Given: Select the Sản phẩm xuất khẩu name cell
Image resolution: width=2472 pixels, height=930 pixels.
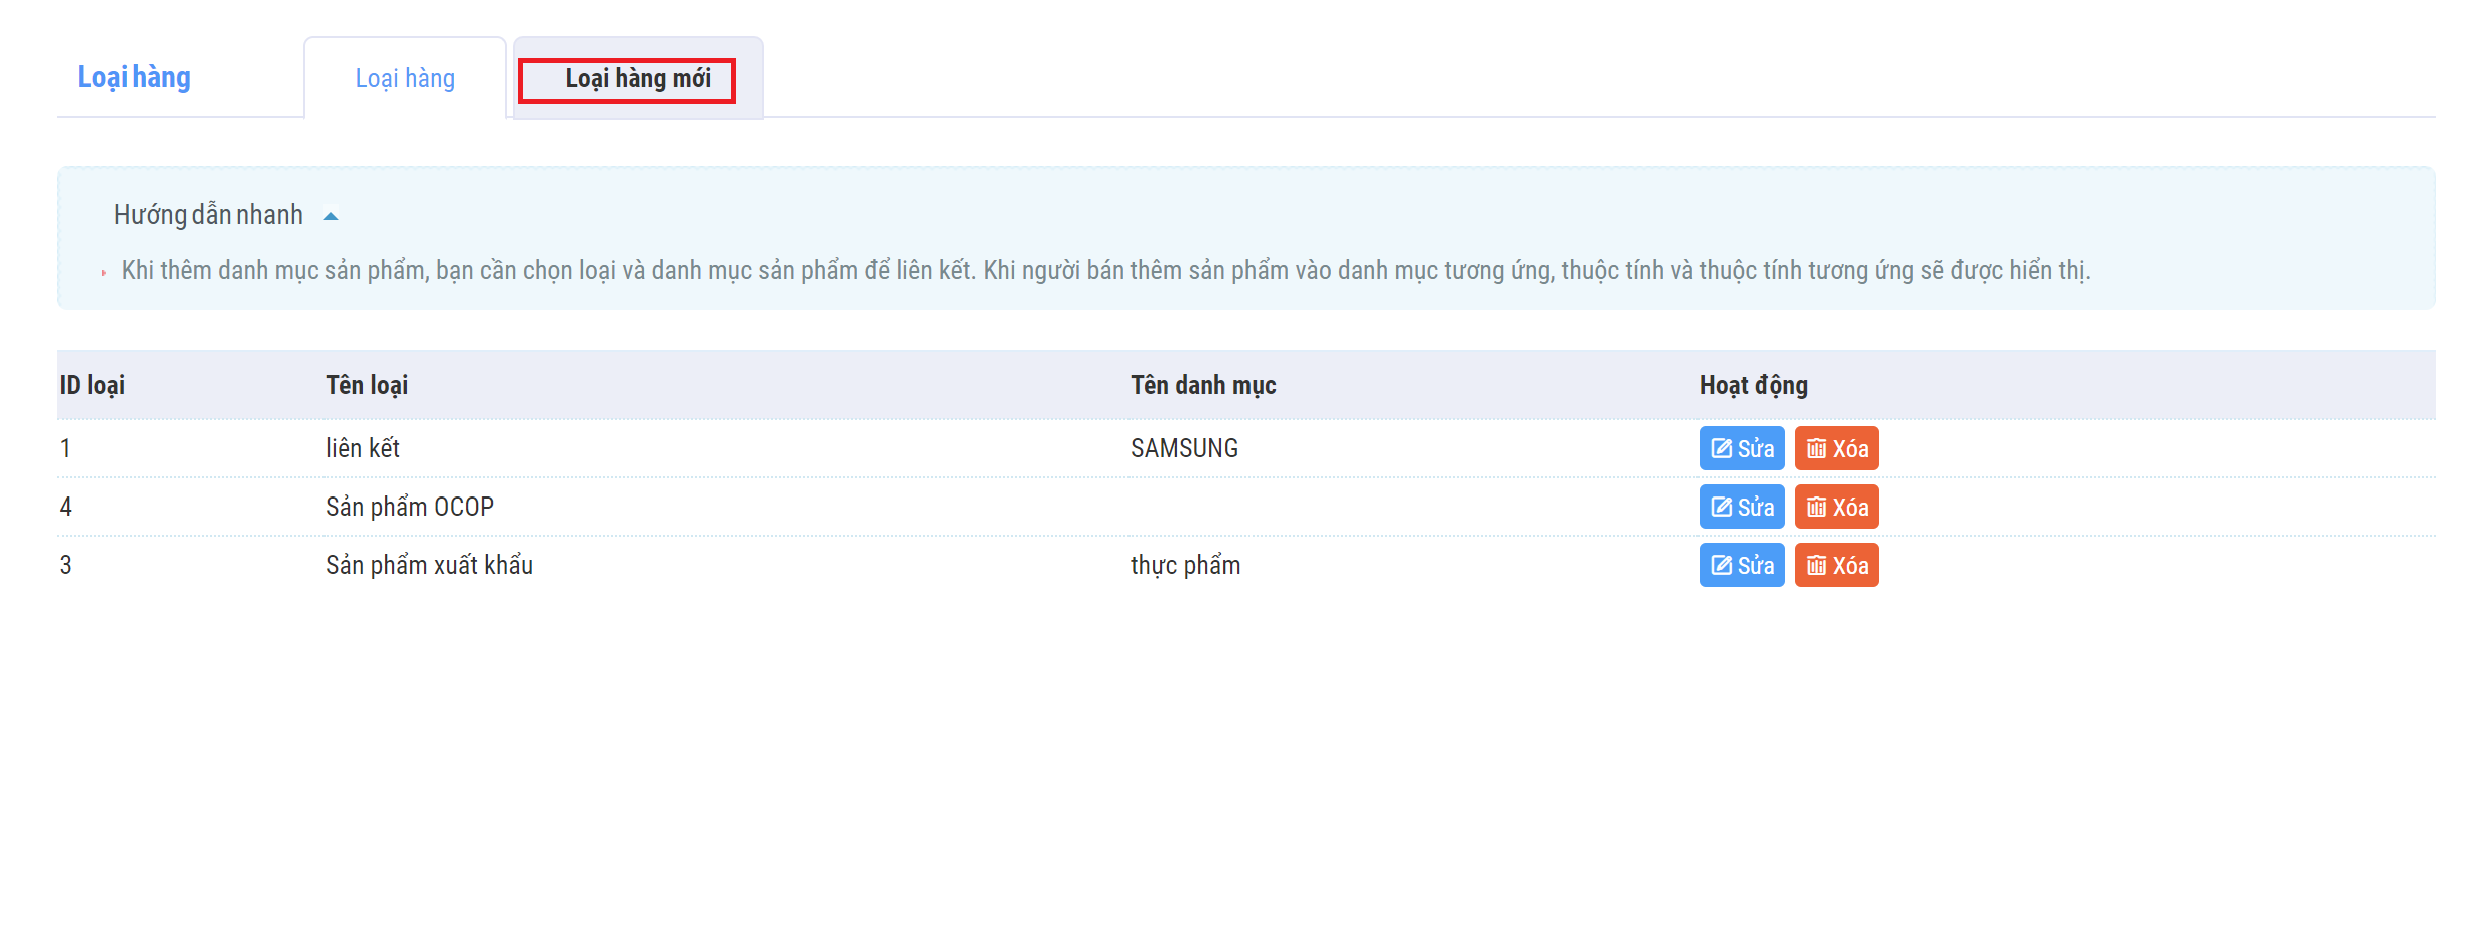Looking at the screenshot, I should (x=429, y=566).
